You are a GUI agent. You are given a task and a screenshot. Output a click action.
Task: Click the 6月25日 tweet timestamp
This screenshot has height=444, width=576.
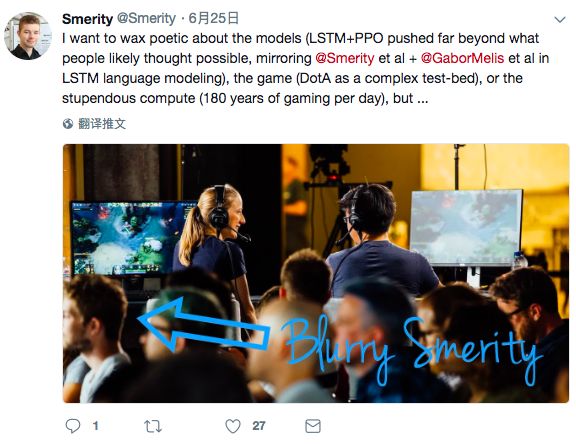(x=214, y=18)
